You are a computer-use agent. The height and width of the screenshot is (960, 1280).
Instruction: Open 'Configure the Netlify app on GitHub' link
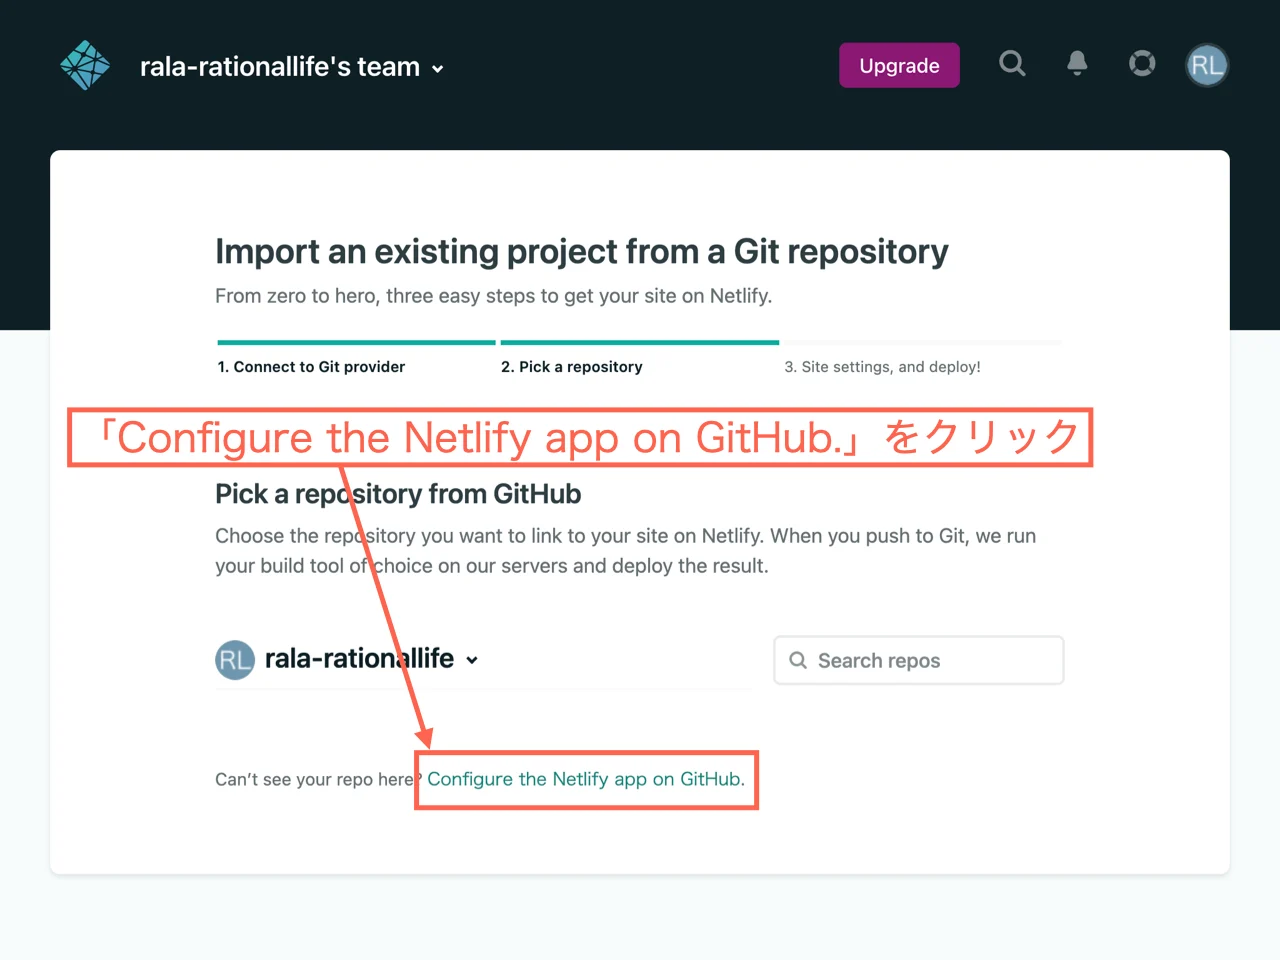tap(585, 779)
